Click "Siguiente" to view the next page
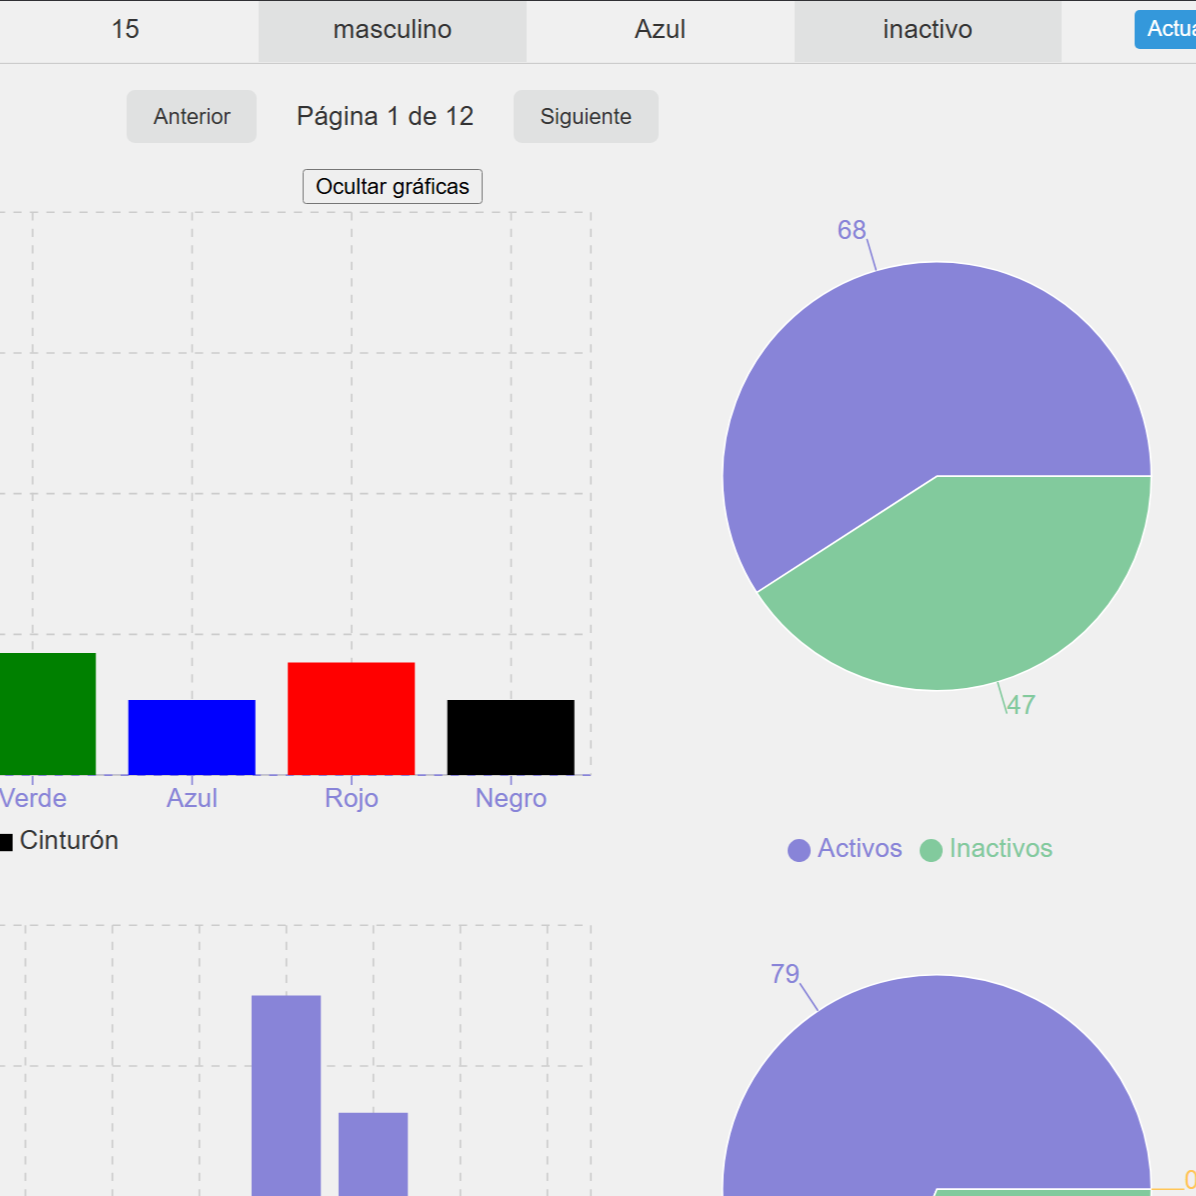The height and width of the screenshot is (1196, 1196). 585,116
